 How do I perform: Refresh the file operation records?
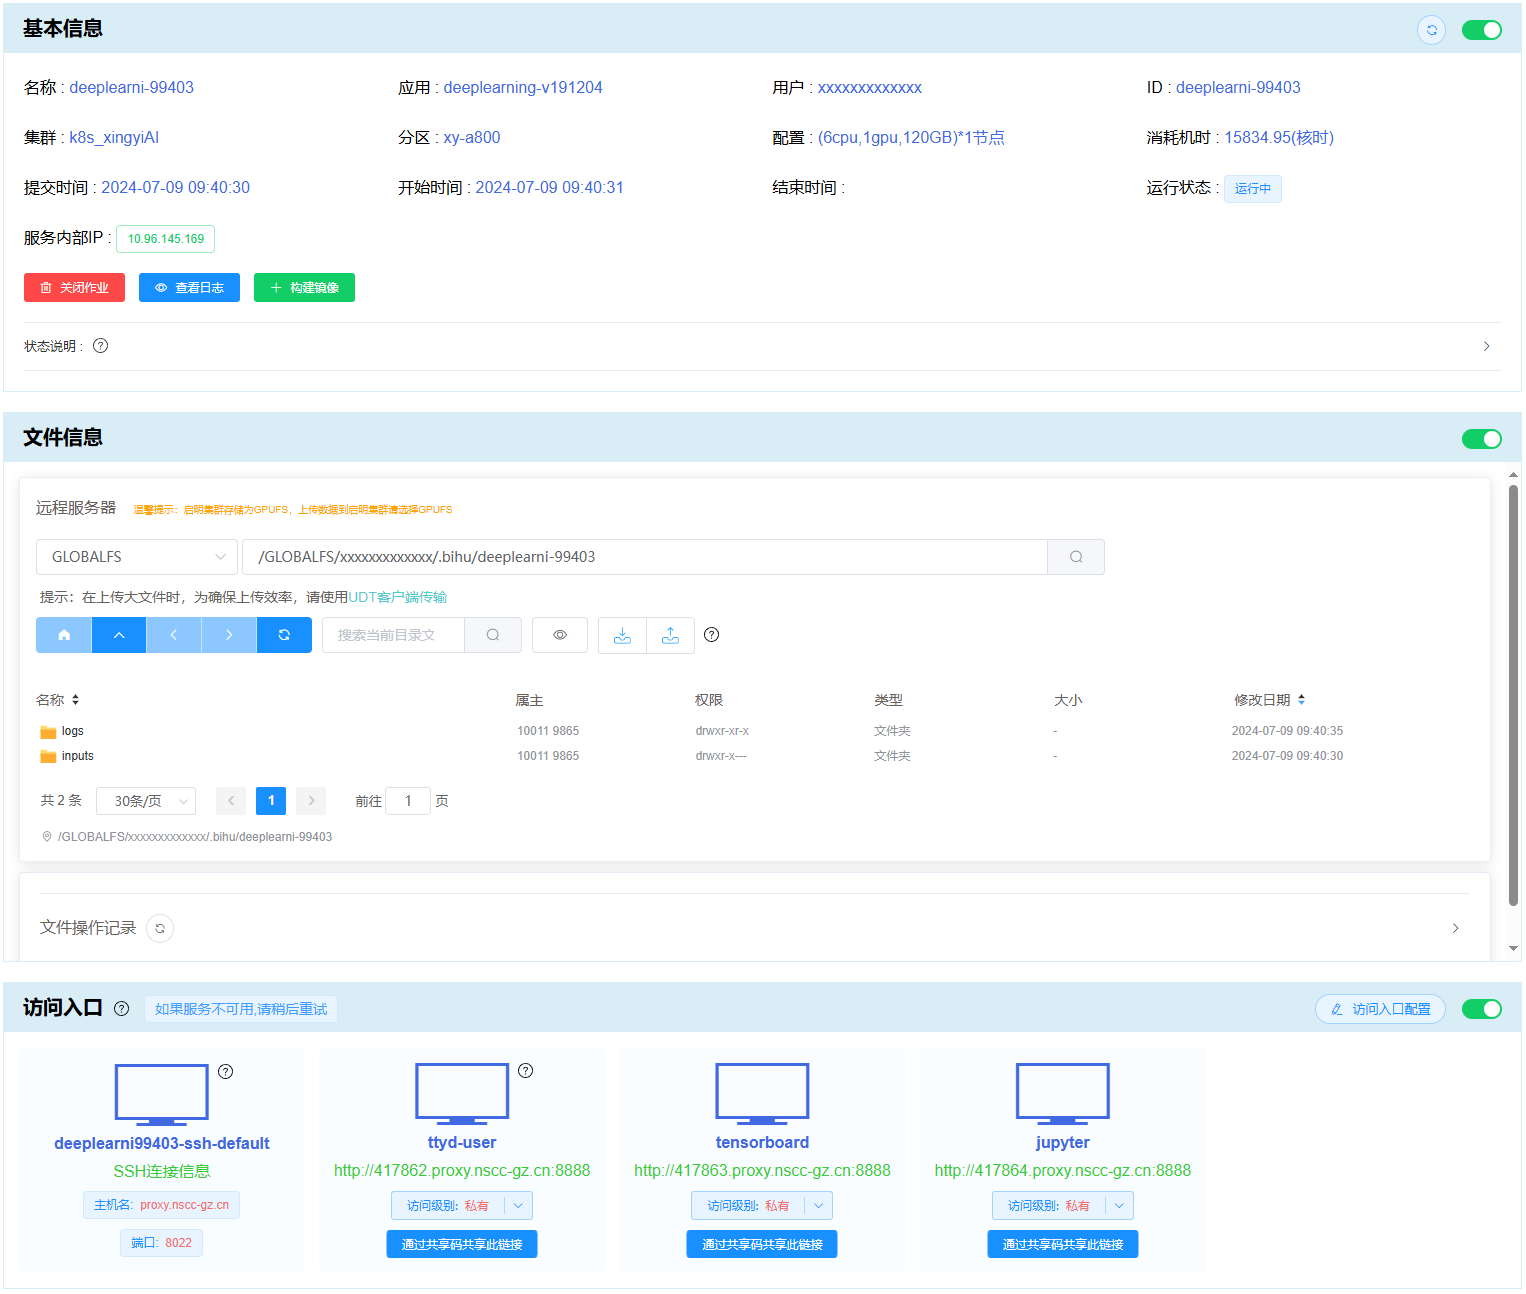pos(160,929)
